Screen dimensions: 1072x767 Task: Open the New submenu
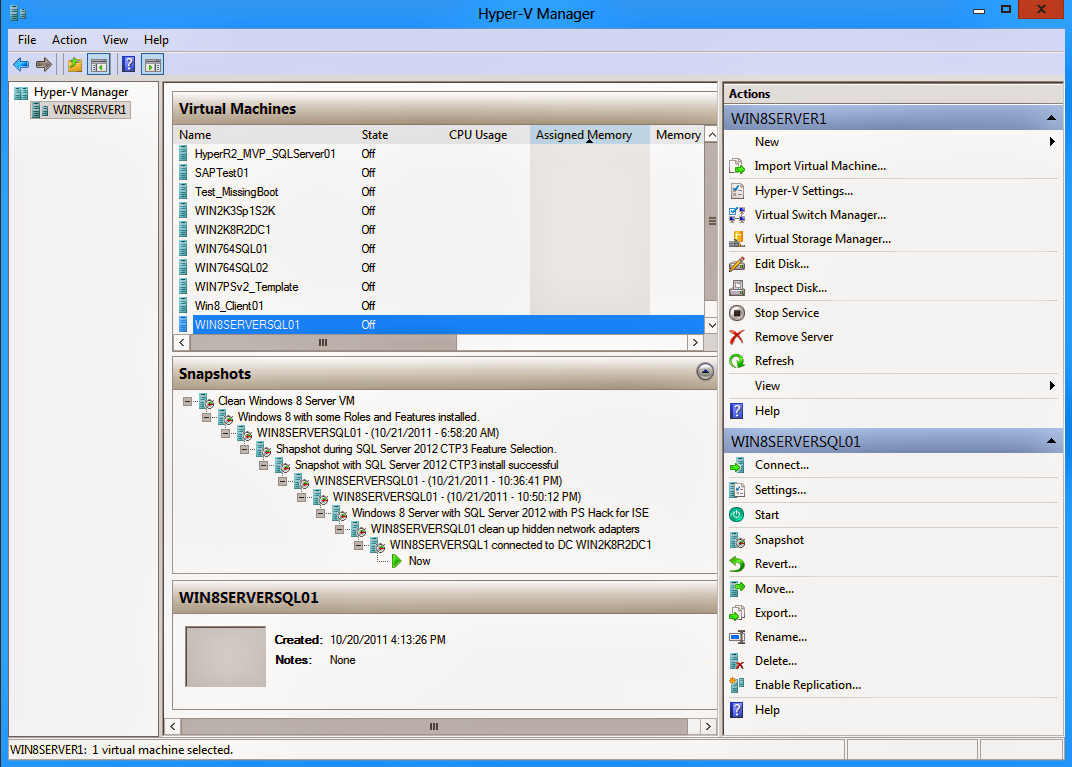click(767, 141)
